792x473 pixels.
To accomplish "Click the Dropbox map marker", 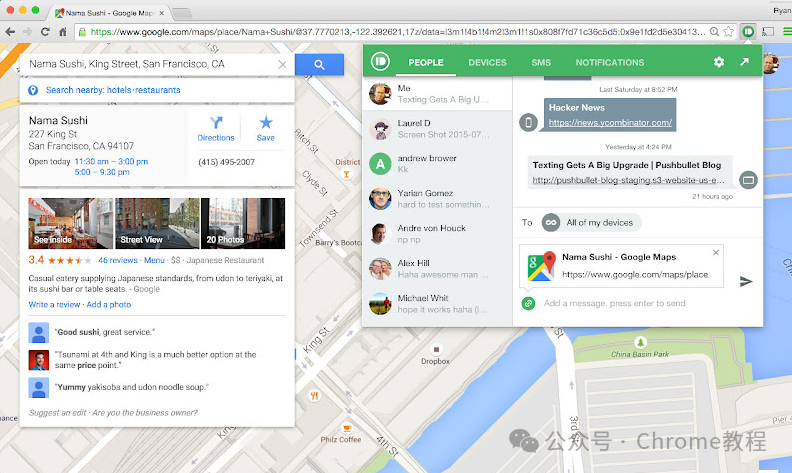I will click(436, 350).
